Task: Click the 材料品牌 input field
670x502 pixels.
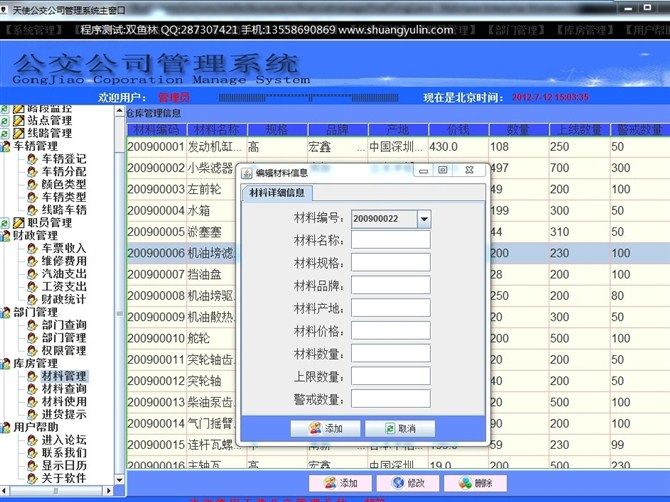Action: point(391,285)
